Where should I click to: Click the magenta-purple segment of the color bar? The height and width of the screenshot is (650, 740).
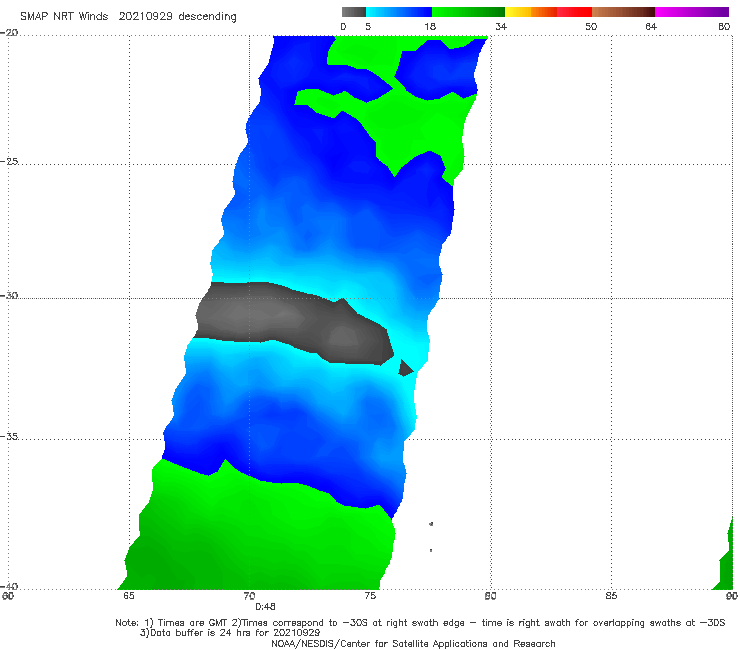tap(692, 12)
